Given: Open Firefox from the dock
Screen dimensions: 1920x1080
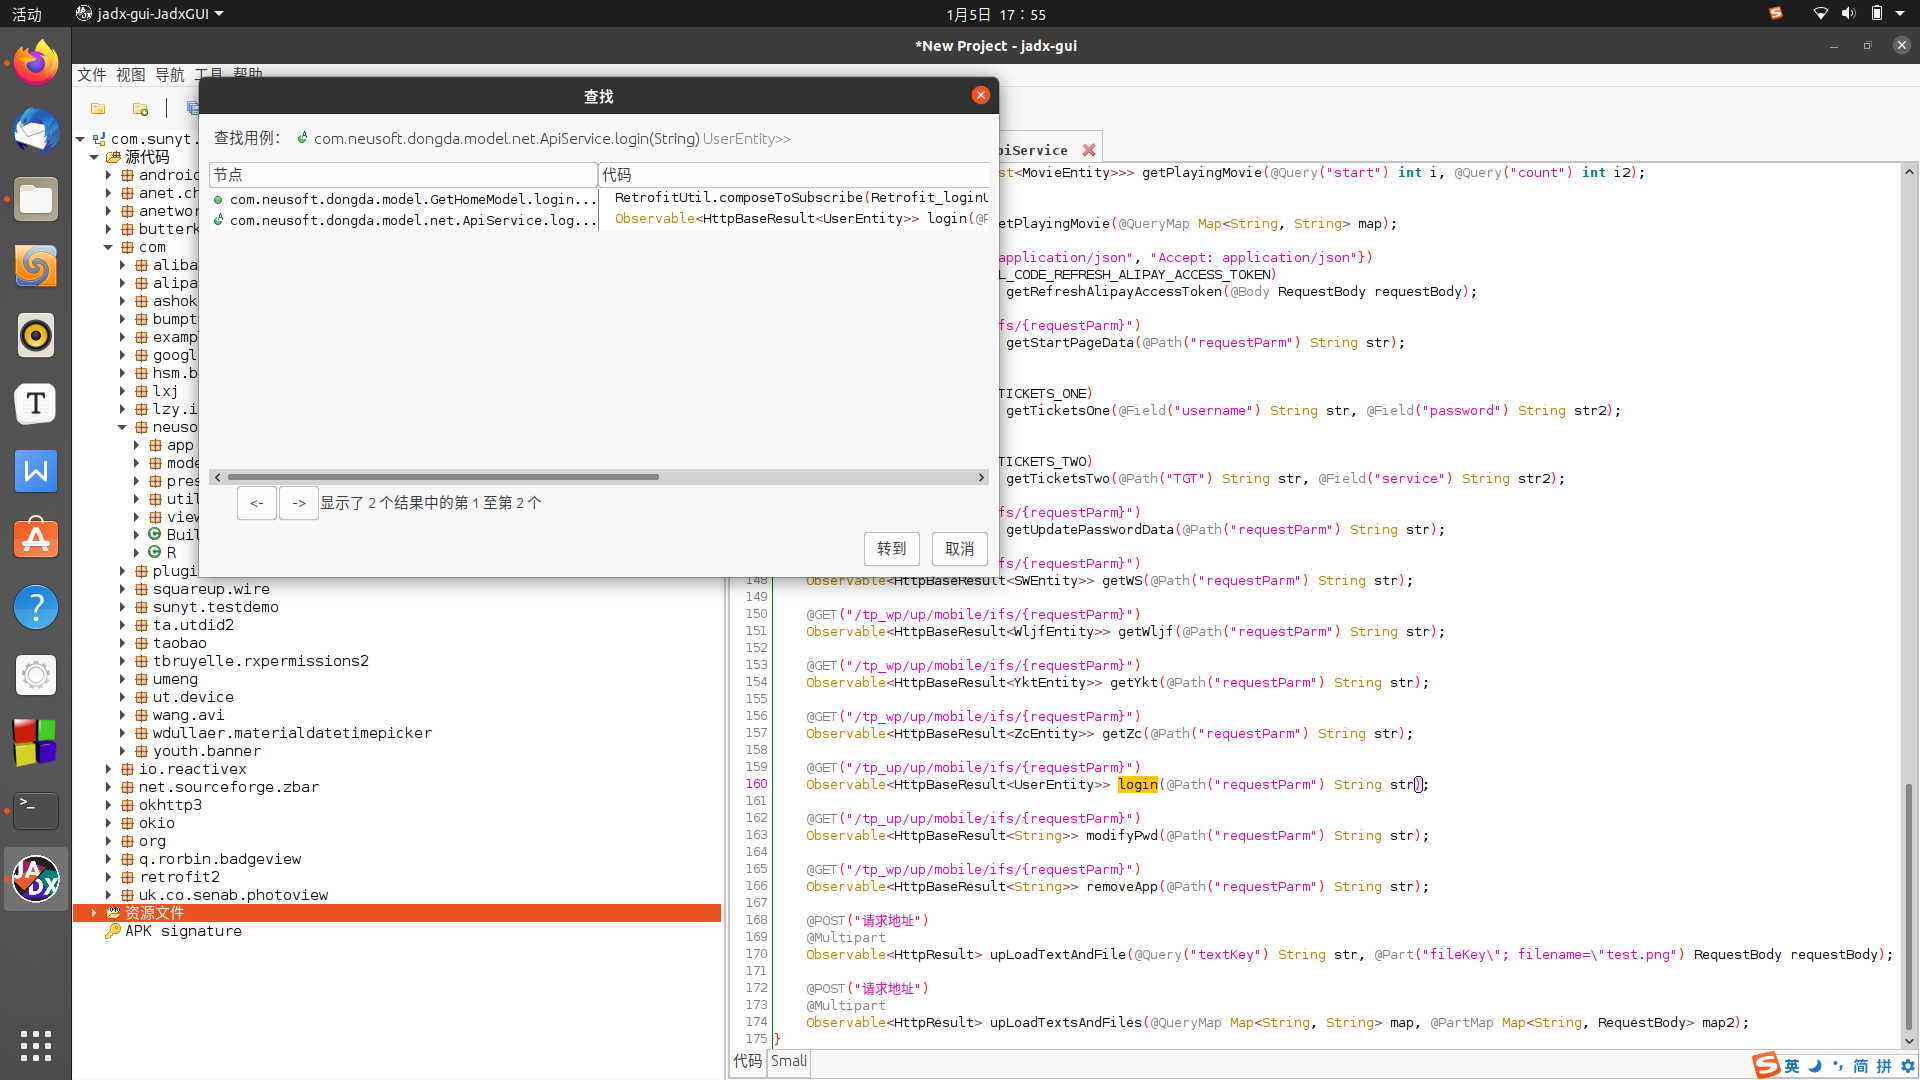Looking at the screenshot, I should point(36,63).
